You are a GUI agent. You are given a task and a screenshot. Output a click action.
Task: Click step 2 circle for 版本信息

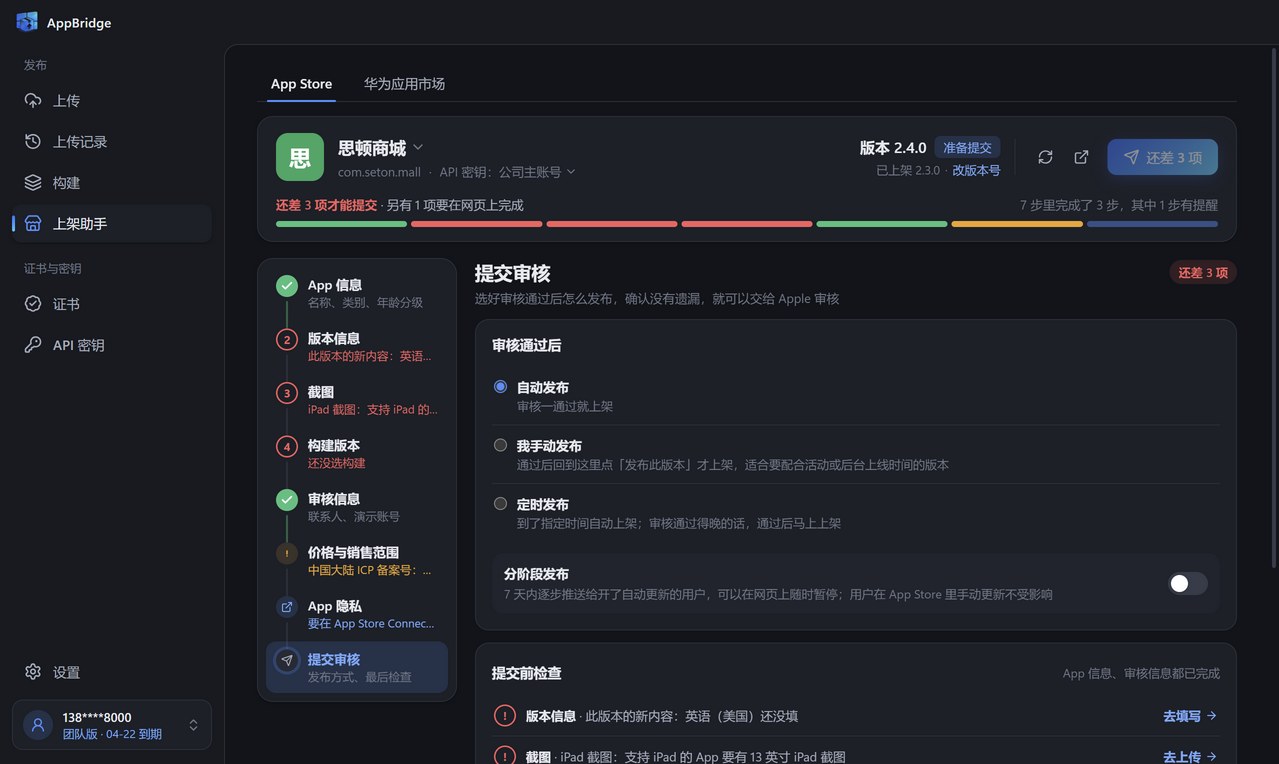(x=287, y=339)
